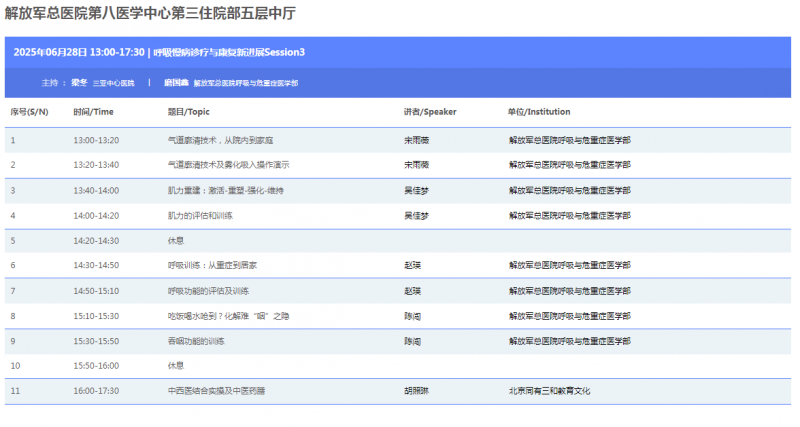Click moderator affiliation 三亚中心医院
Viewport: 800px width, 427px height.
coord(113,83)
